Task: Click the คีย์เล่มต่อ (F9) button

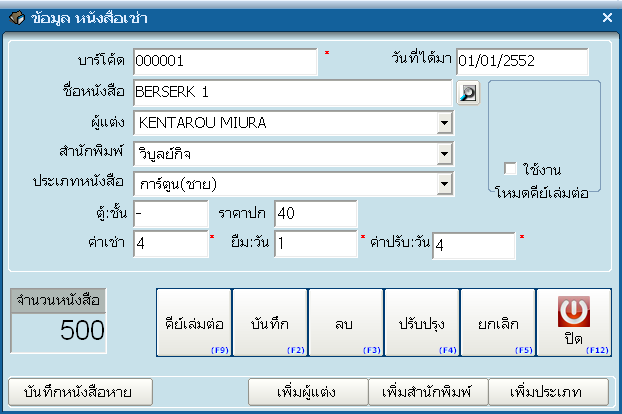Action: coord(194,323)
